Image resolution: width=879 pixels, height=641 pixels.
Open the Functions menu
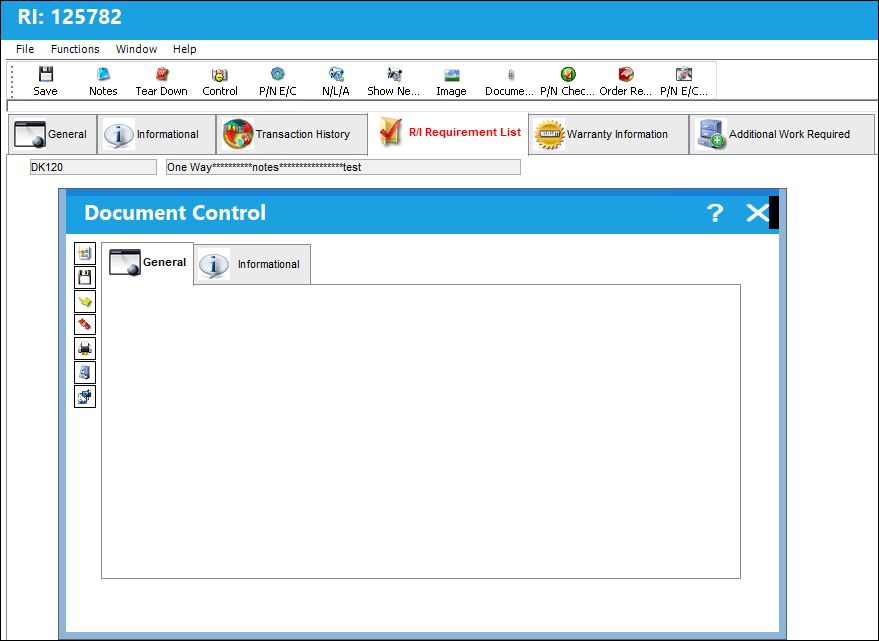[75, 49]
